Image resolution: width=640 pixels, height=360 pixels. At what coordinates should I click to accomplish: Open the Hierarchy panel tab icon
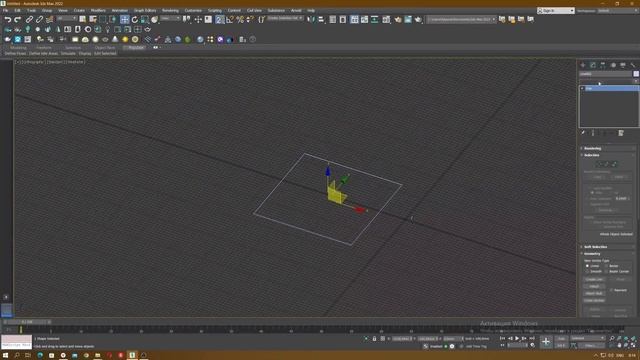(603, 65)
